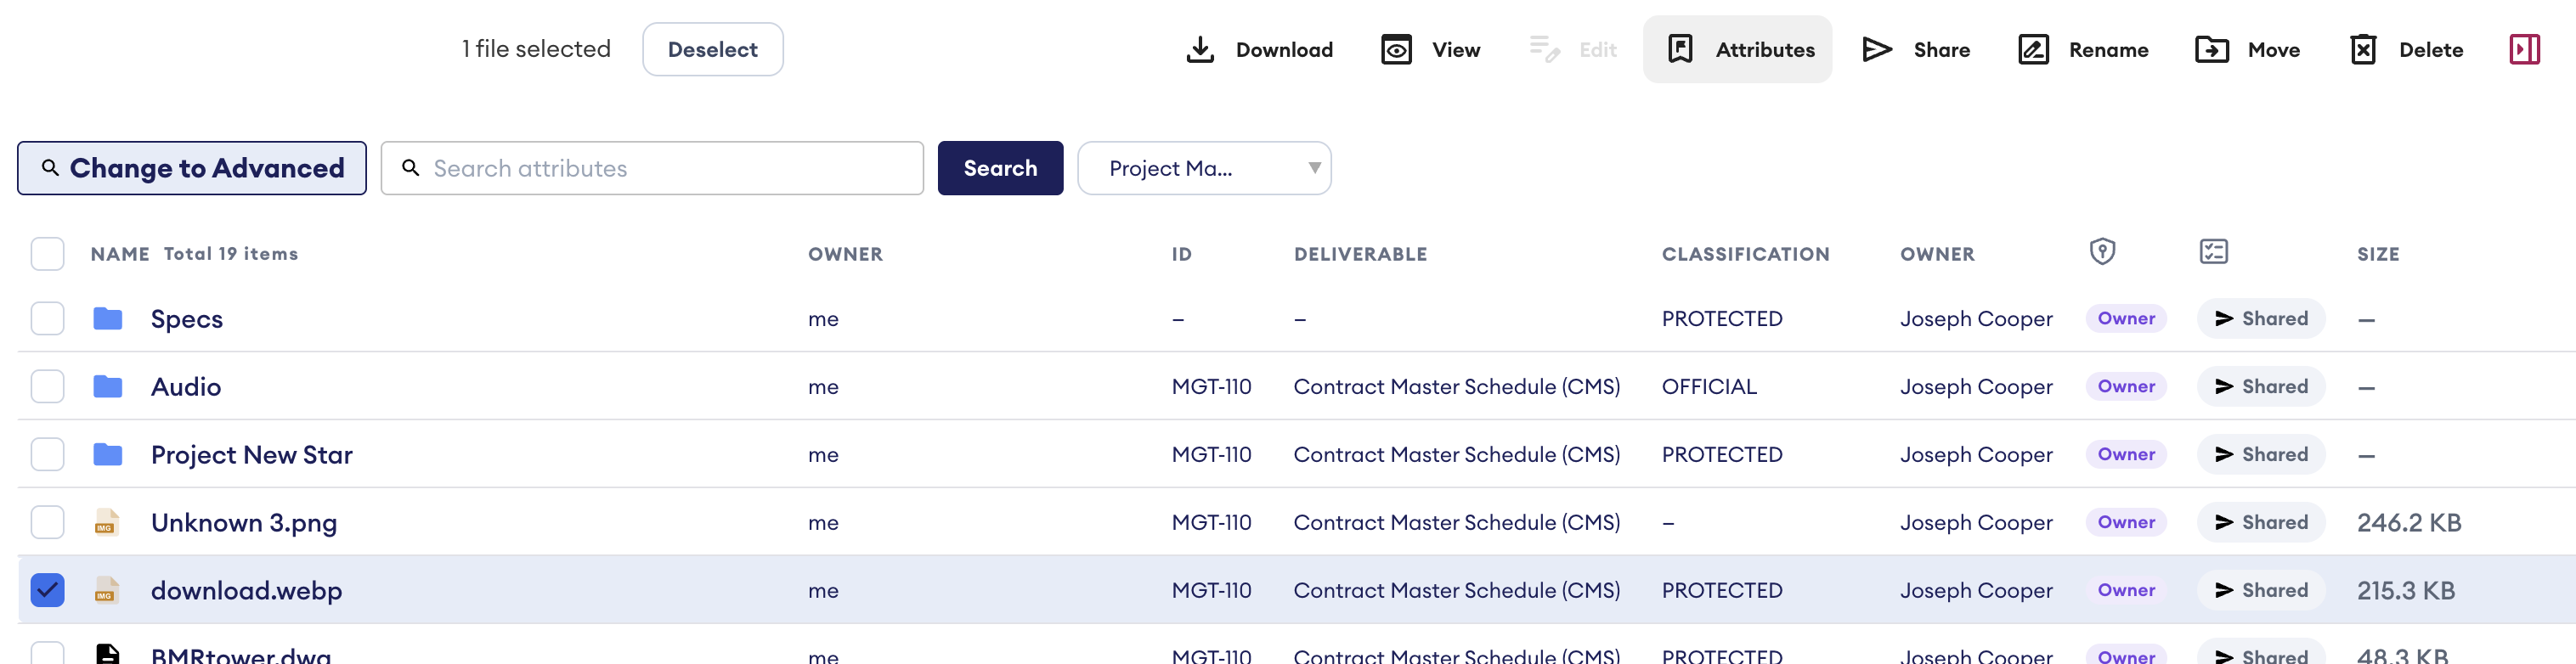Click the Download toolbar icon
The width and height of the screenshot is (2576, 664).
pyautogui.click(x=1200, y=49)
